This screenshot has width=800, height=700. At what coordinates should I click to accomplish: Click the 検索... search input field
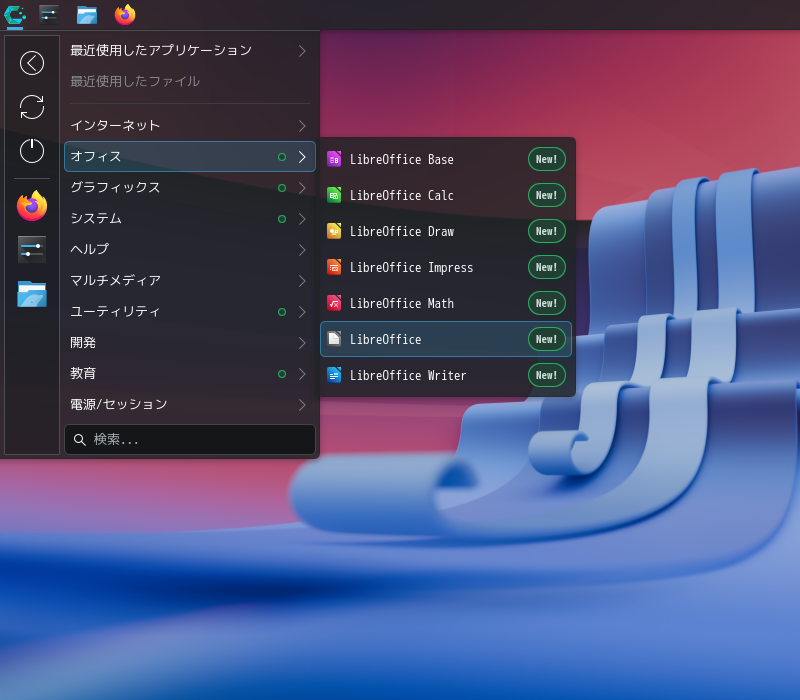190,439
